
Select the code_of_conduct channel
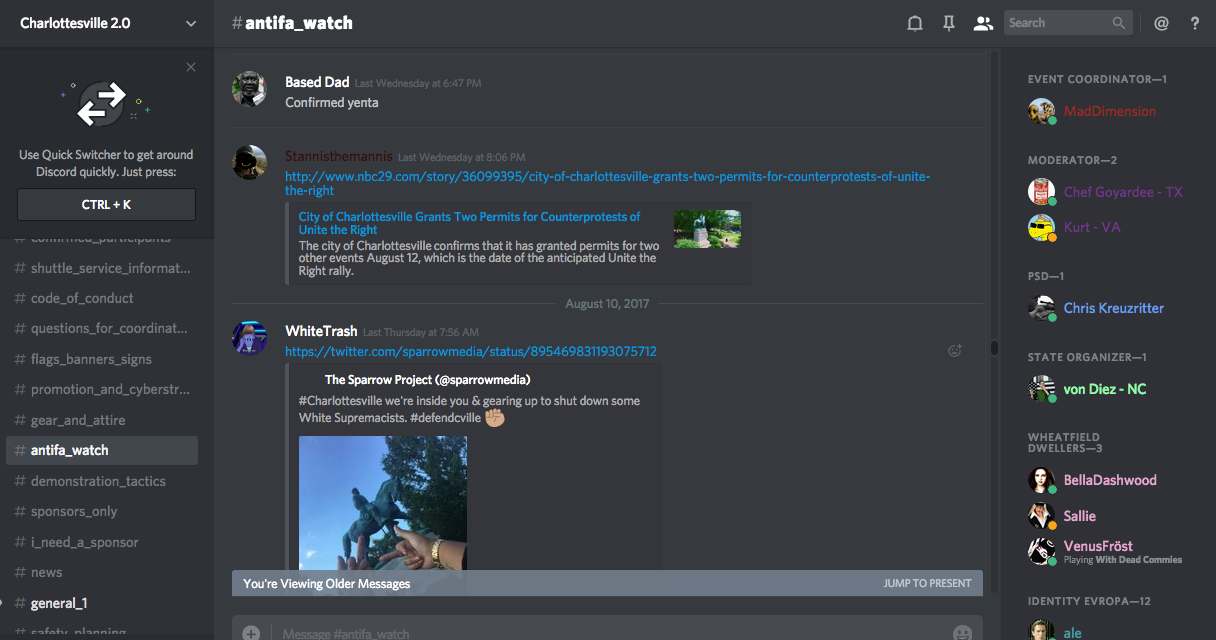pyautogui.click(x=82, y=298)
